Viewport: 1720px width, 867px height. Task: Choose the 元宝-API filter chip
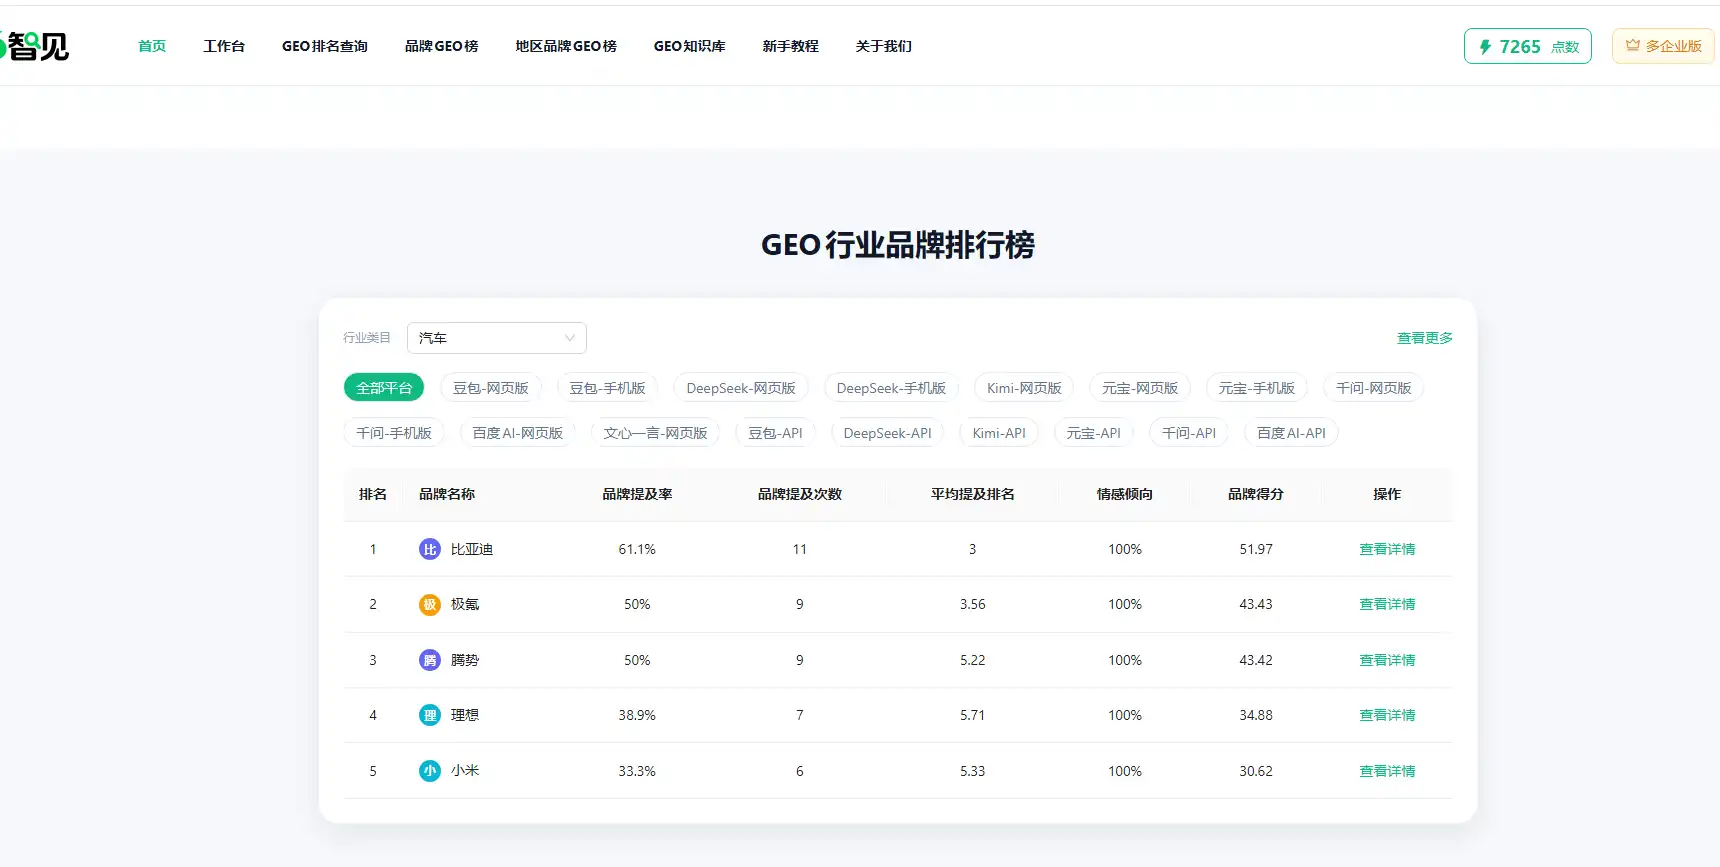click(x=1094, y=433)
